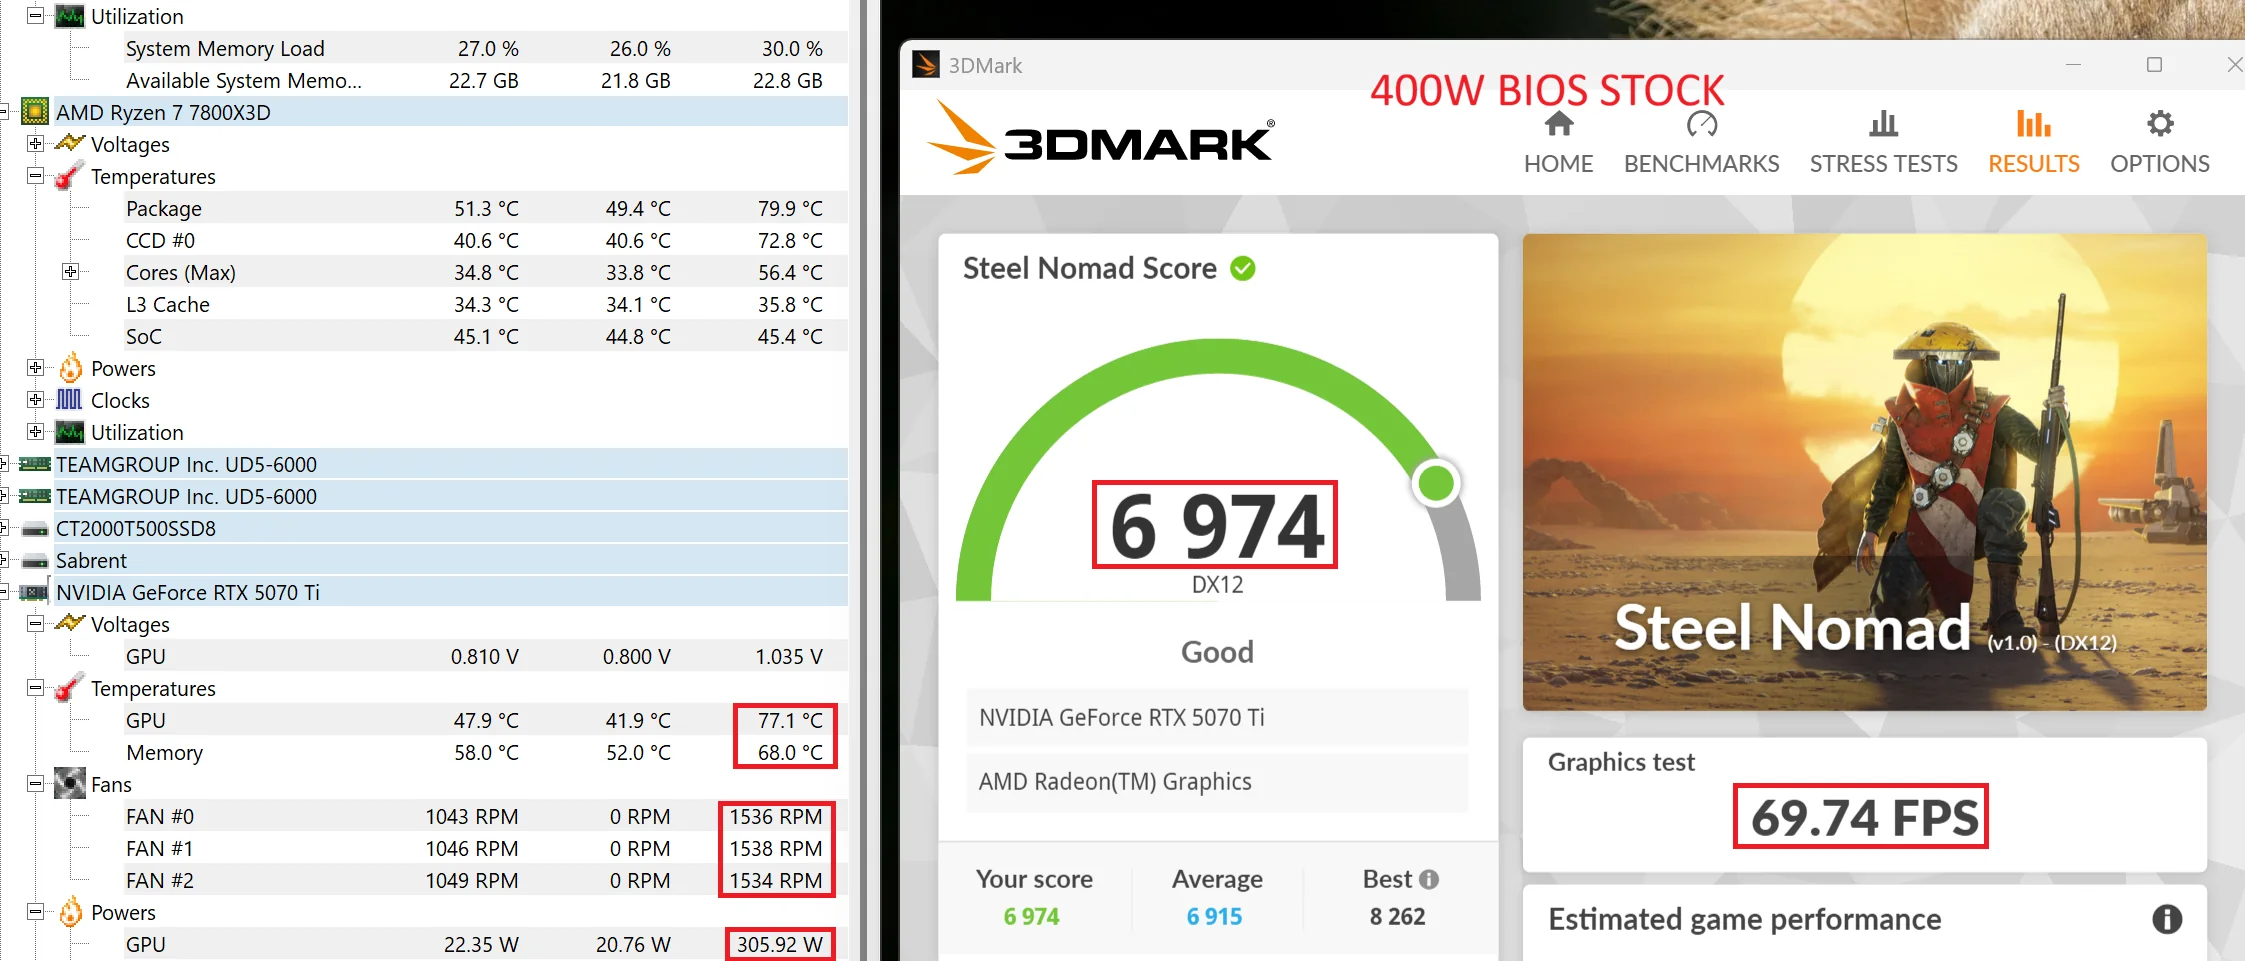Click the 6 915 Average score
The width and height of the screenshot is (2245, 961).
(x=1215, y=916)
